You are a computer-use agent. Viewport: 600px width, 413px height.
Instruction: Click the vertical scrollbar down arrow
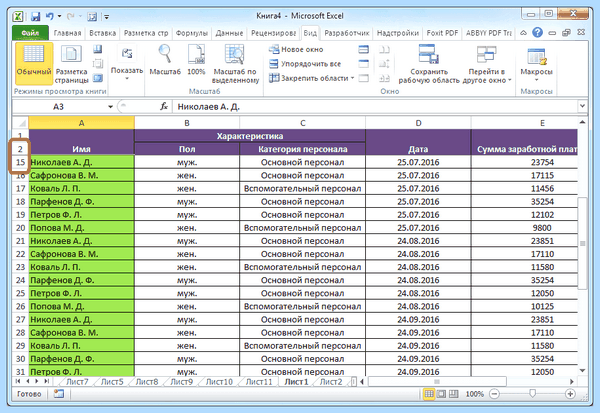tap(582, 370)
